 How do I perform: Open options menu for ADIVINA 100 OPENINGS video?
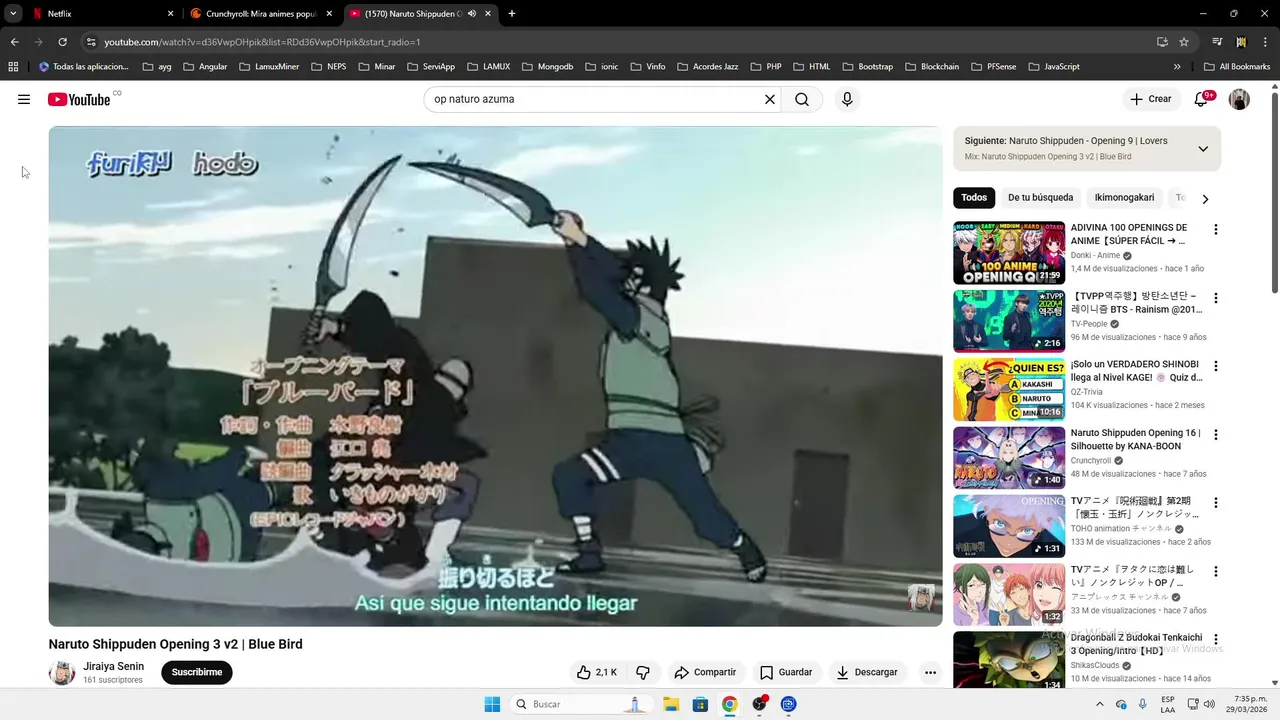[1216, 229]
